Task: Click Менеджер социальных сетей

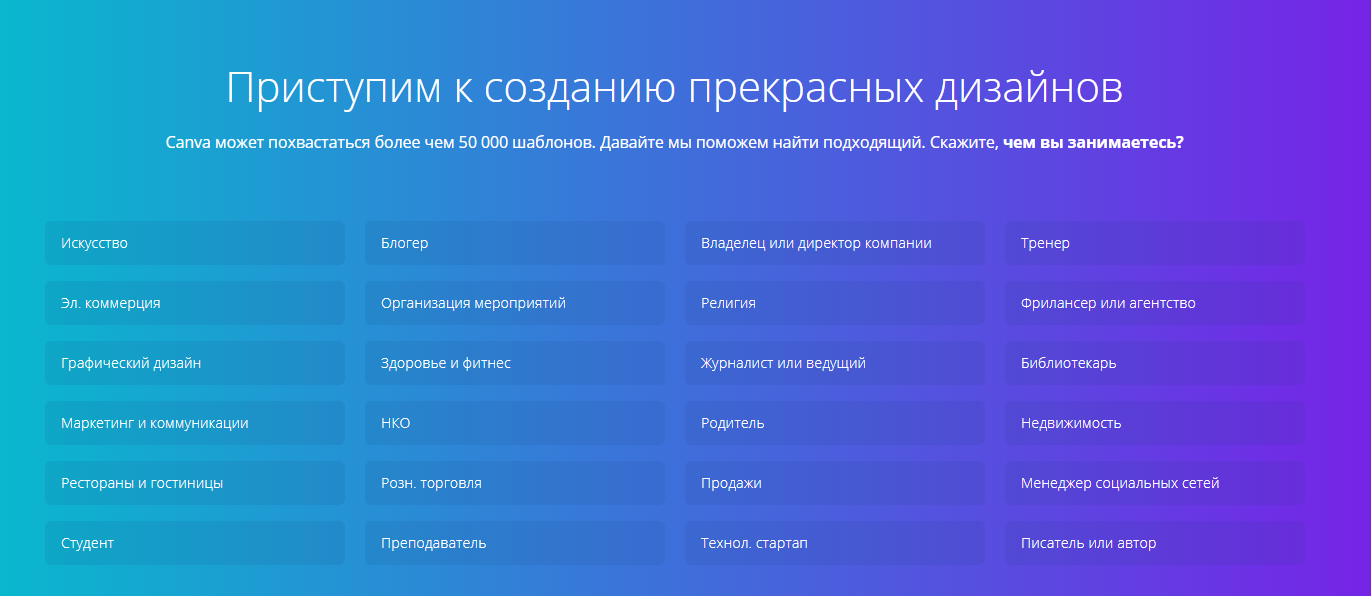Action: click(x=1155, y=483)
